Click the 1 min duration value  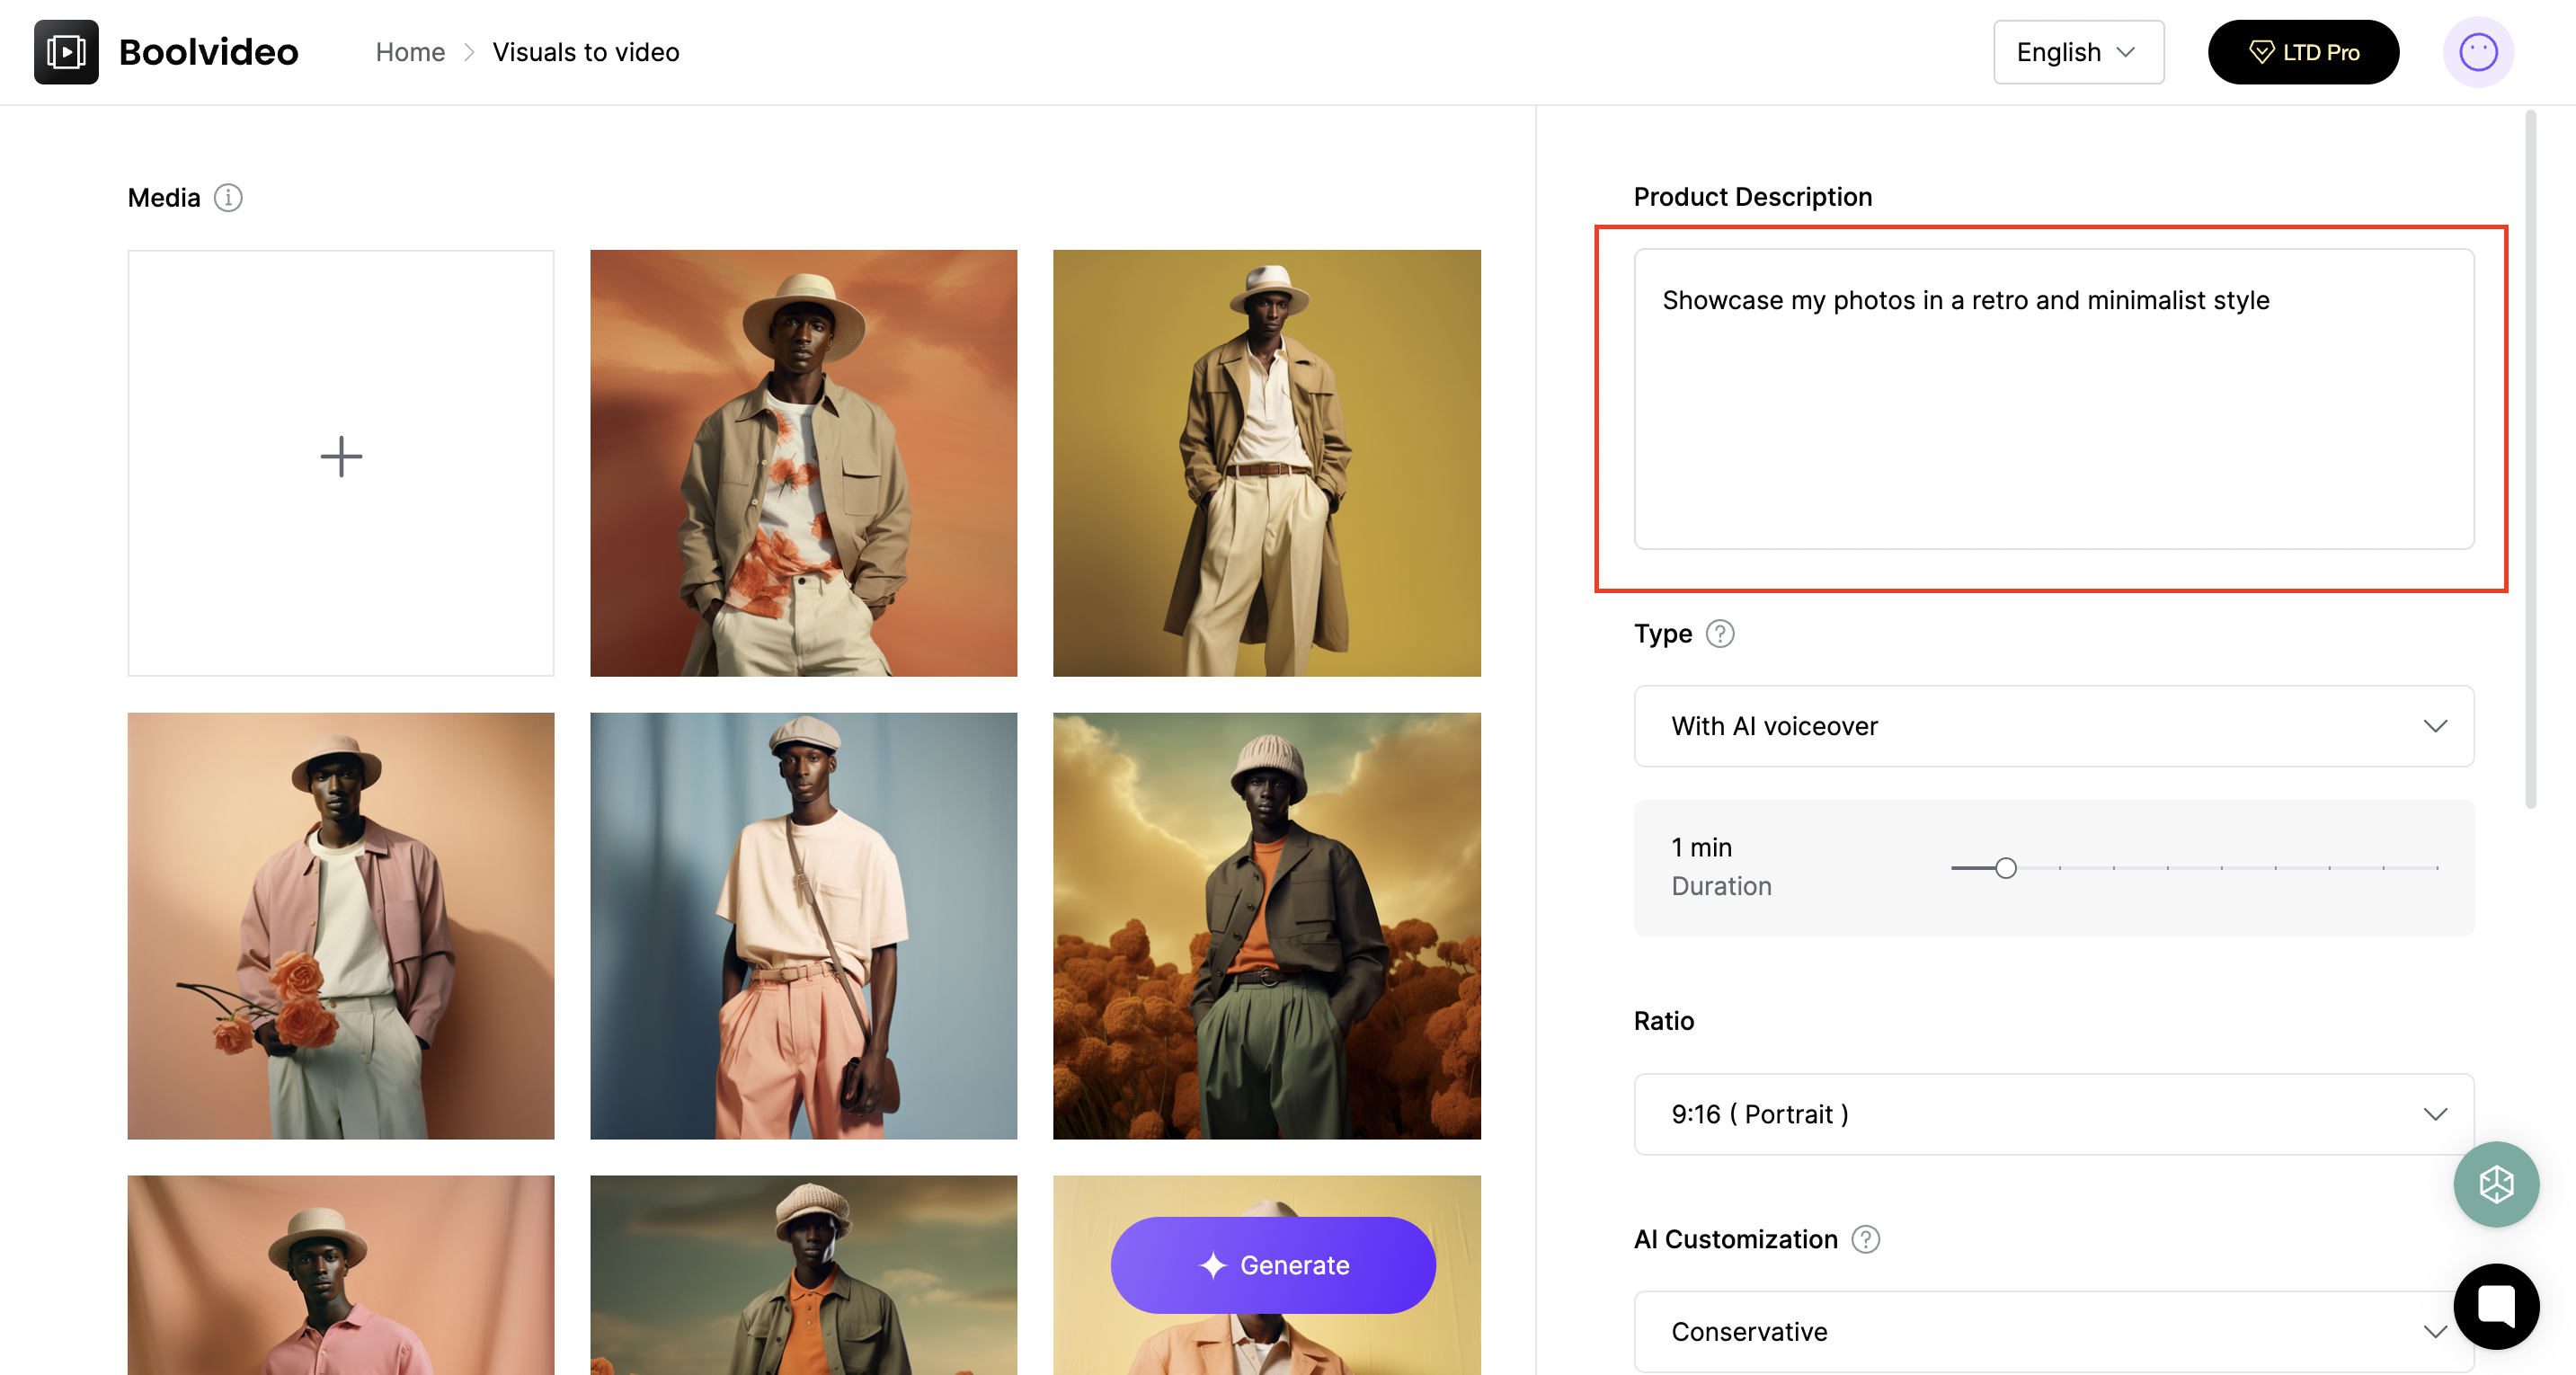pyautogui.click(x=1701, y=847)
